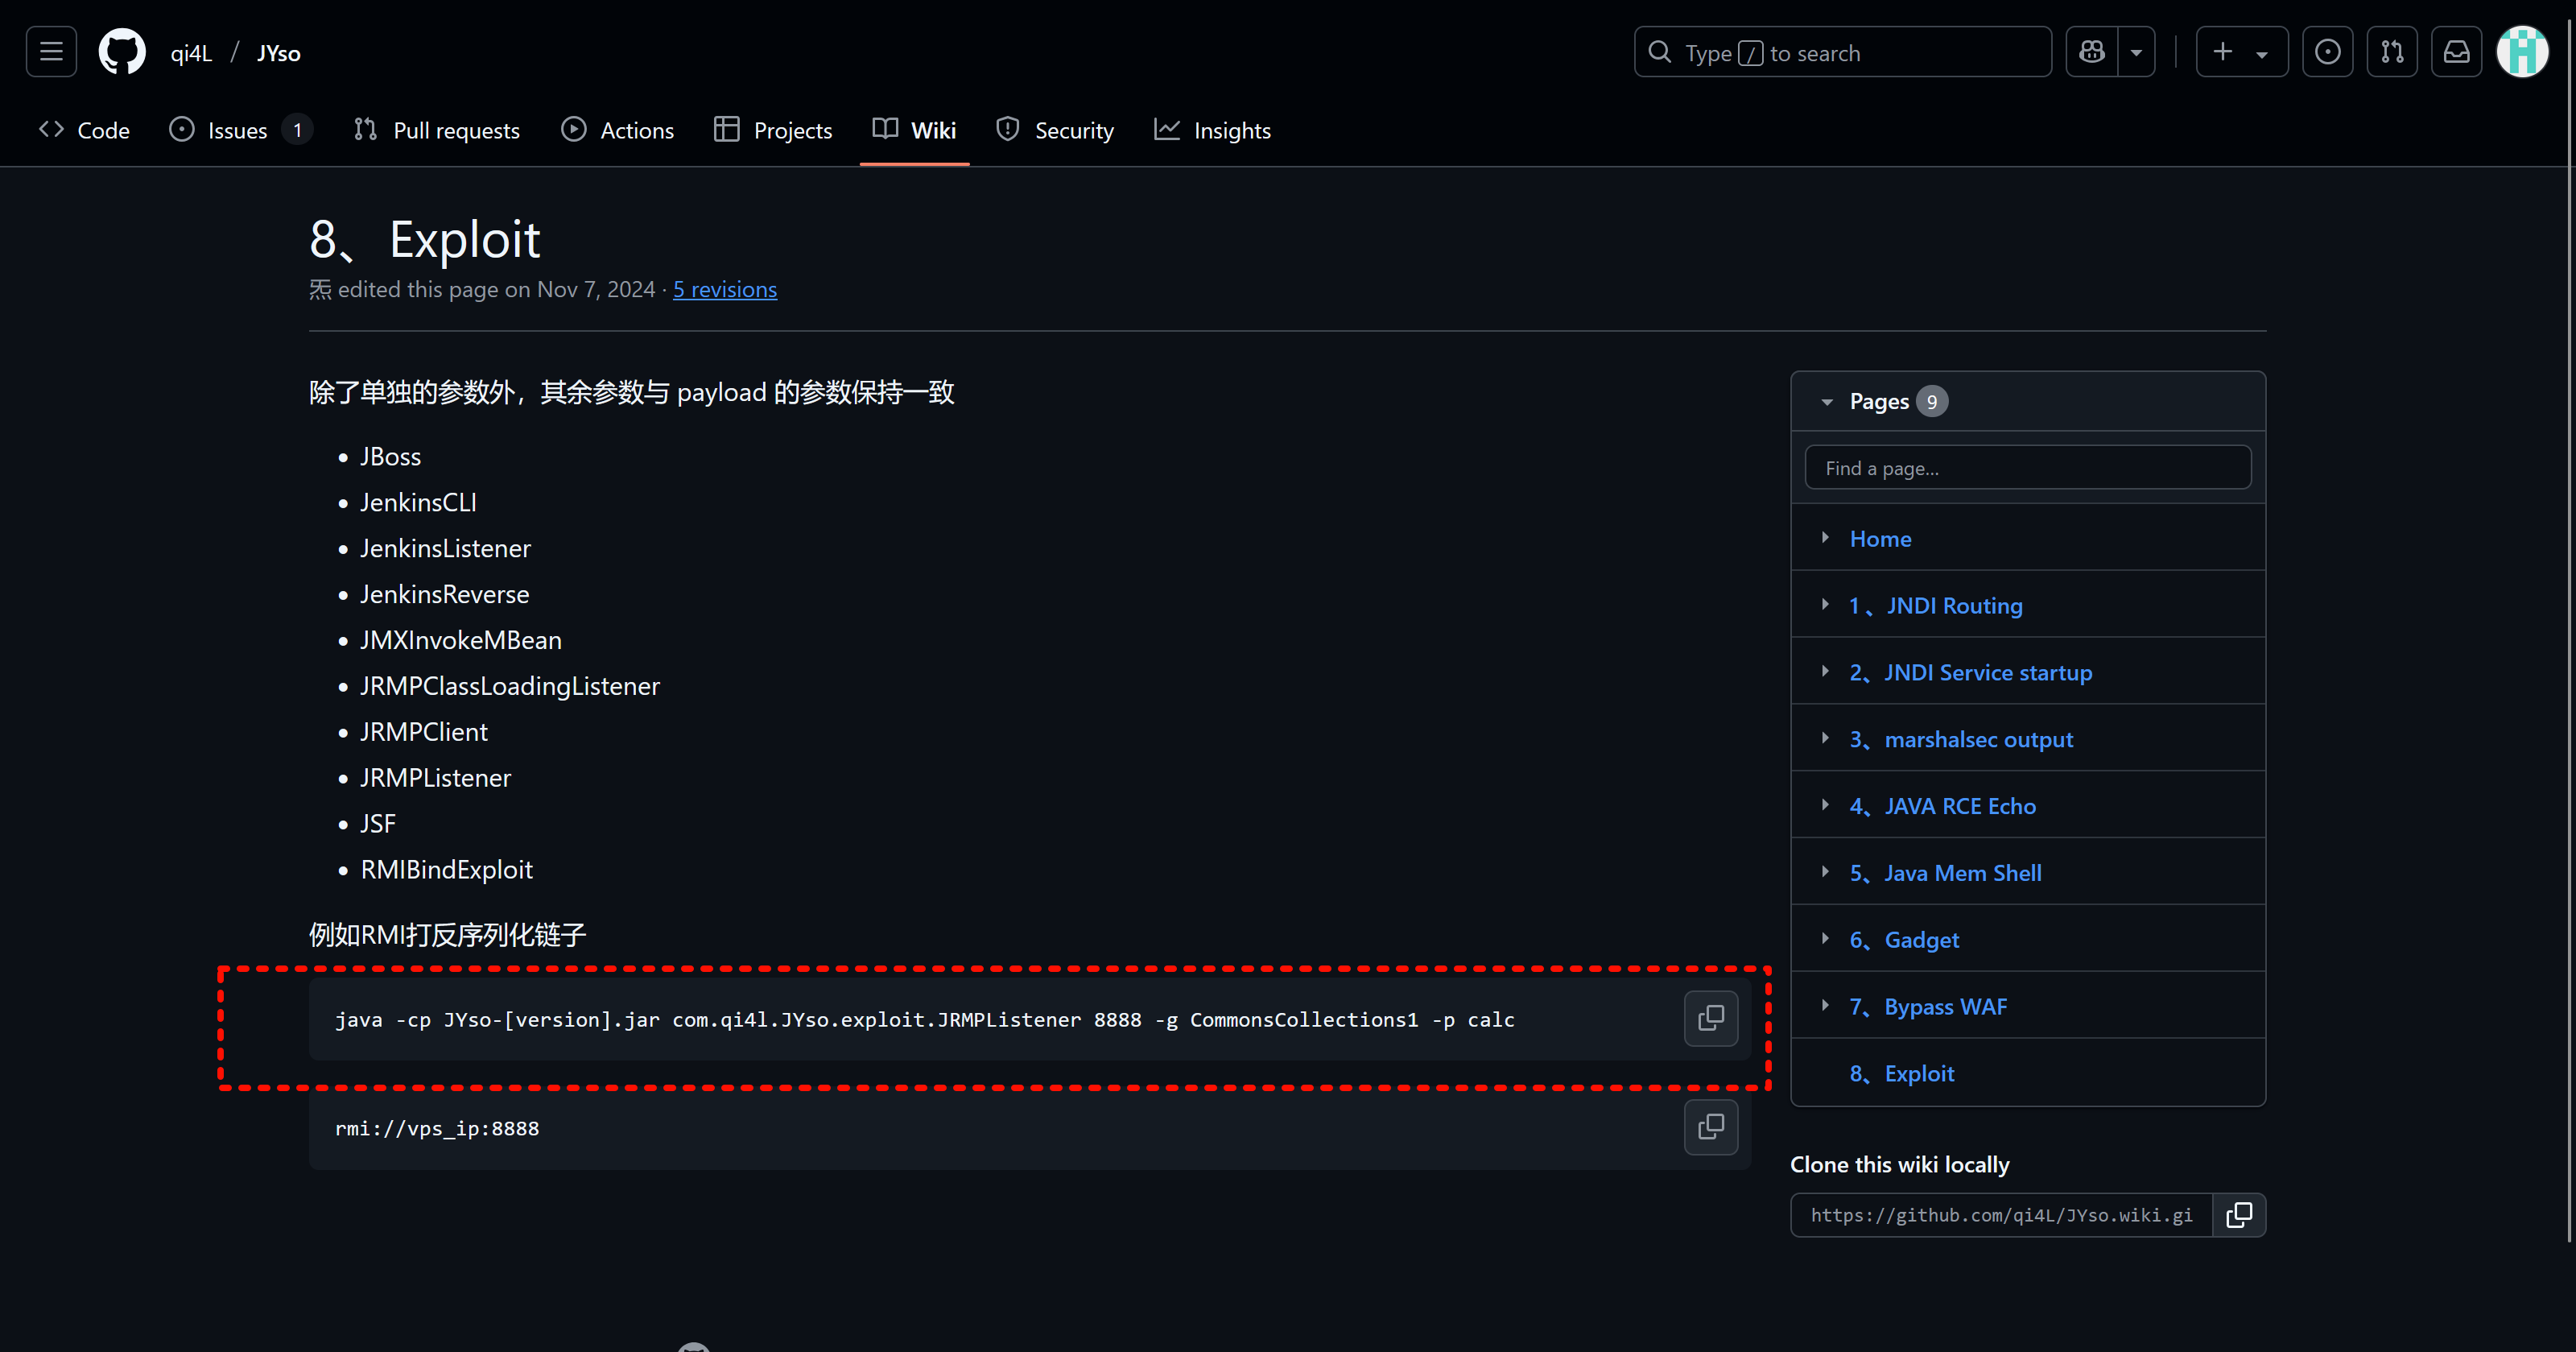
Task: Open the notifications inbox icon
Action: 2457,52
